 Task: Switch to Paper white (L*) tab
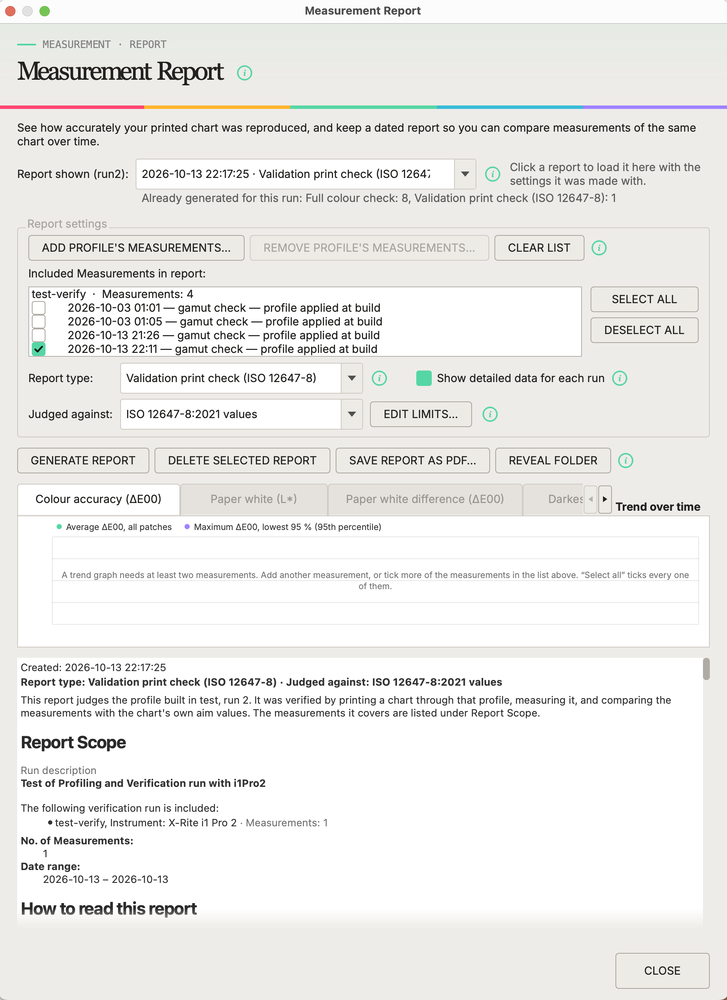point(254,499)
